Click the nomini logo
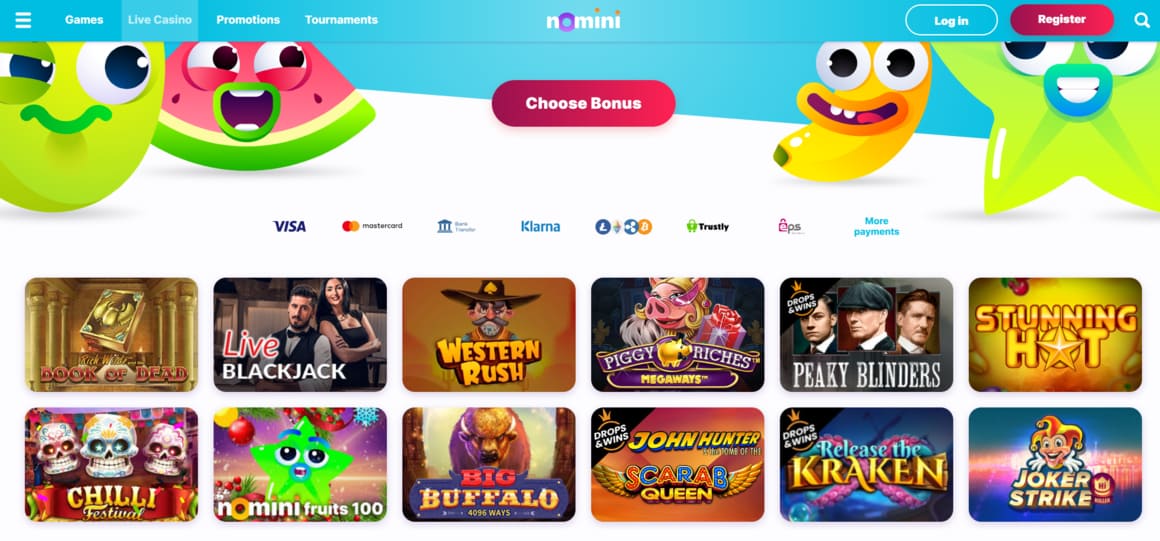1160x541 pixels. [583, 20]
